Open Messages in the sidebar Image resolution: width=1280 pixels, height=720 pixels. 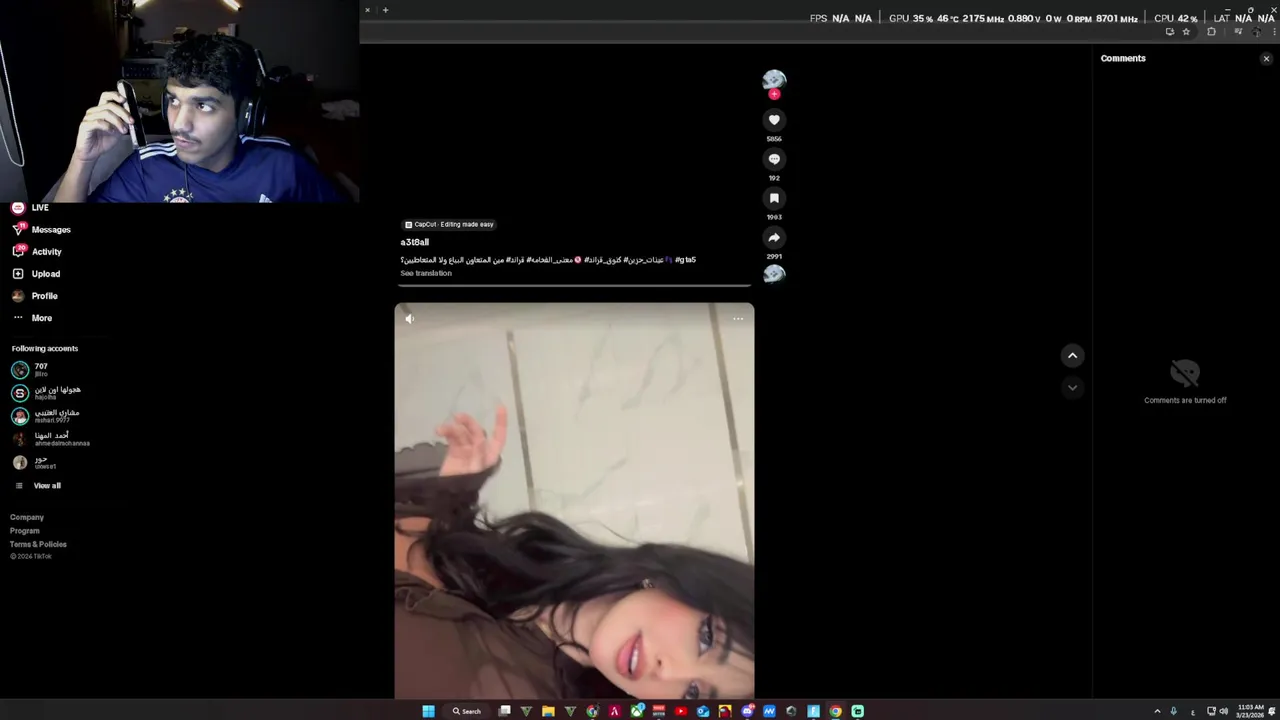40,230
